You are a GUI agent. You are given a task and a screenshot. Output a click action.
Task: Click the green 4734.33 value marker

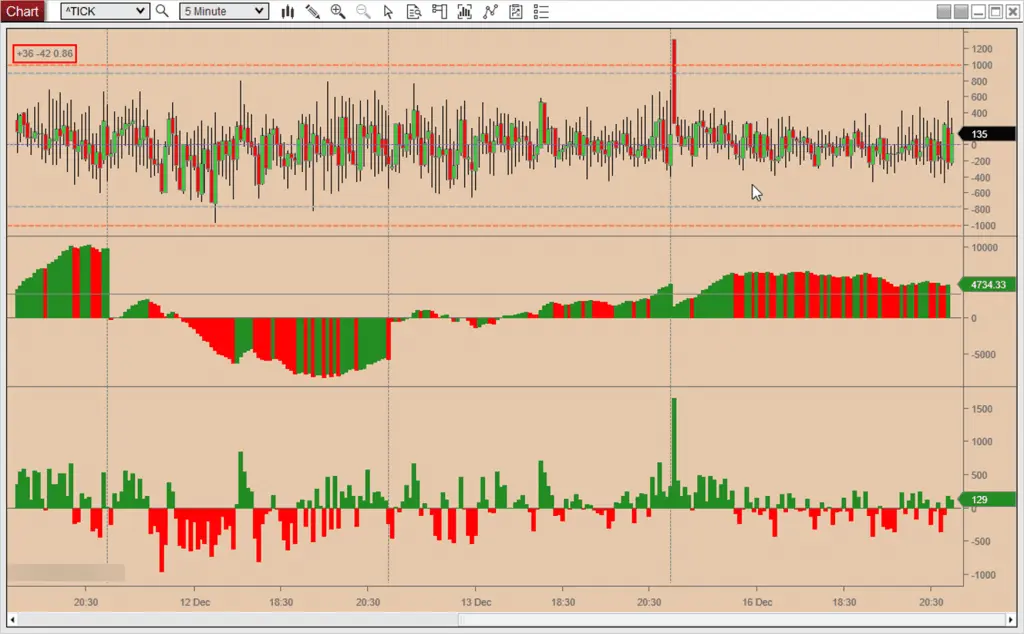(985, 284)
